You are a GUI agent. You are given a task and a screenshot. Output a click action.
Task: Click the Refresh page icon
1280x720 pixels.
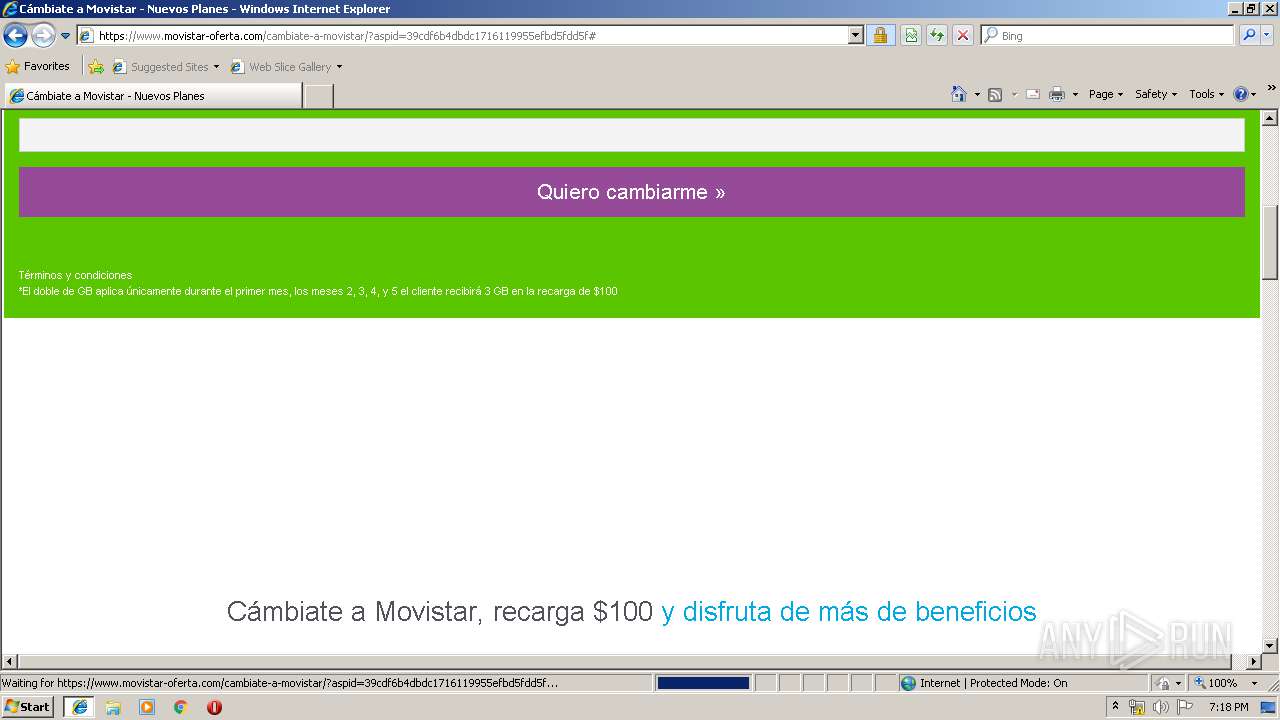pos(937,35)
